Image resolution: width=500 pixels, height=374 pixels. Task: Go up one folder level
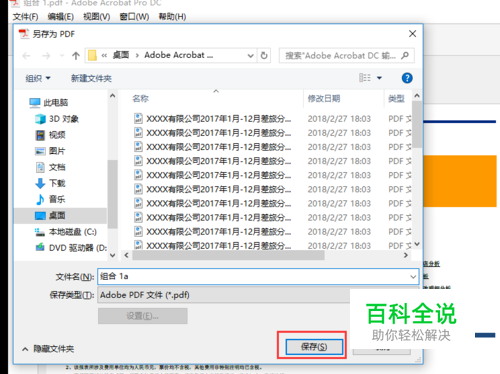coord(76,56)
